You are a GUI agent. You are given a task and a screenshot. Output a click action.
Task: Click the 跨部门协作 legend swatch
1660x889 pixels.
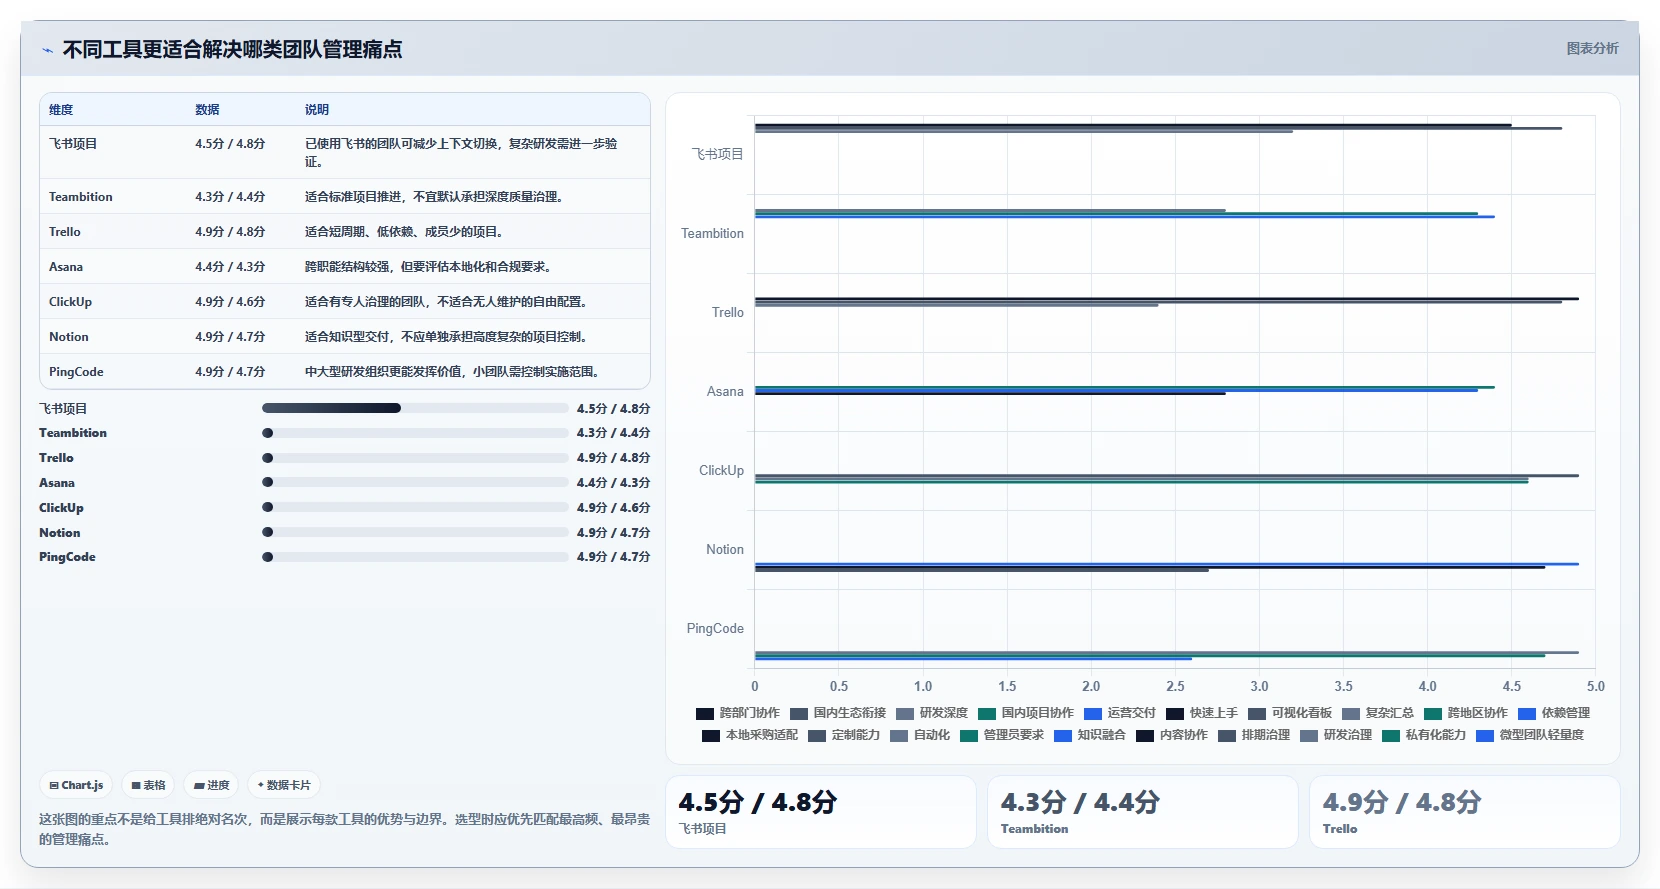[x=705, y=713]
